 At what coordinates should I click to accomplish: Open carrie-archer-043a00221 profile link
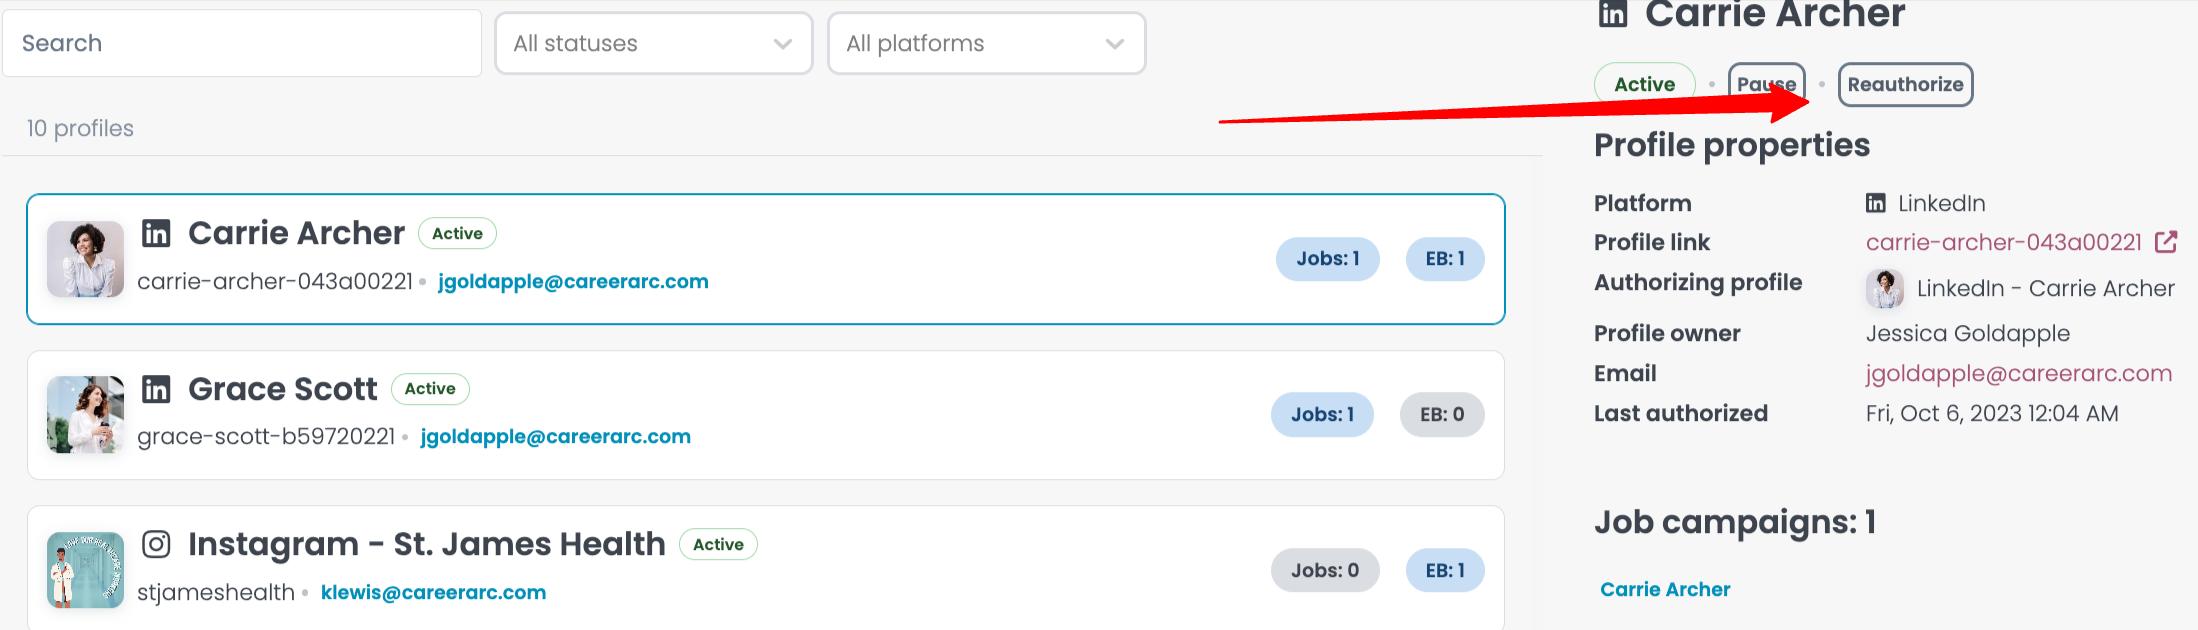(2003, 242)
